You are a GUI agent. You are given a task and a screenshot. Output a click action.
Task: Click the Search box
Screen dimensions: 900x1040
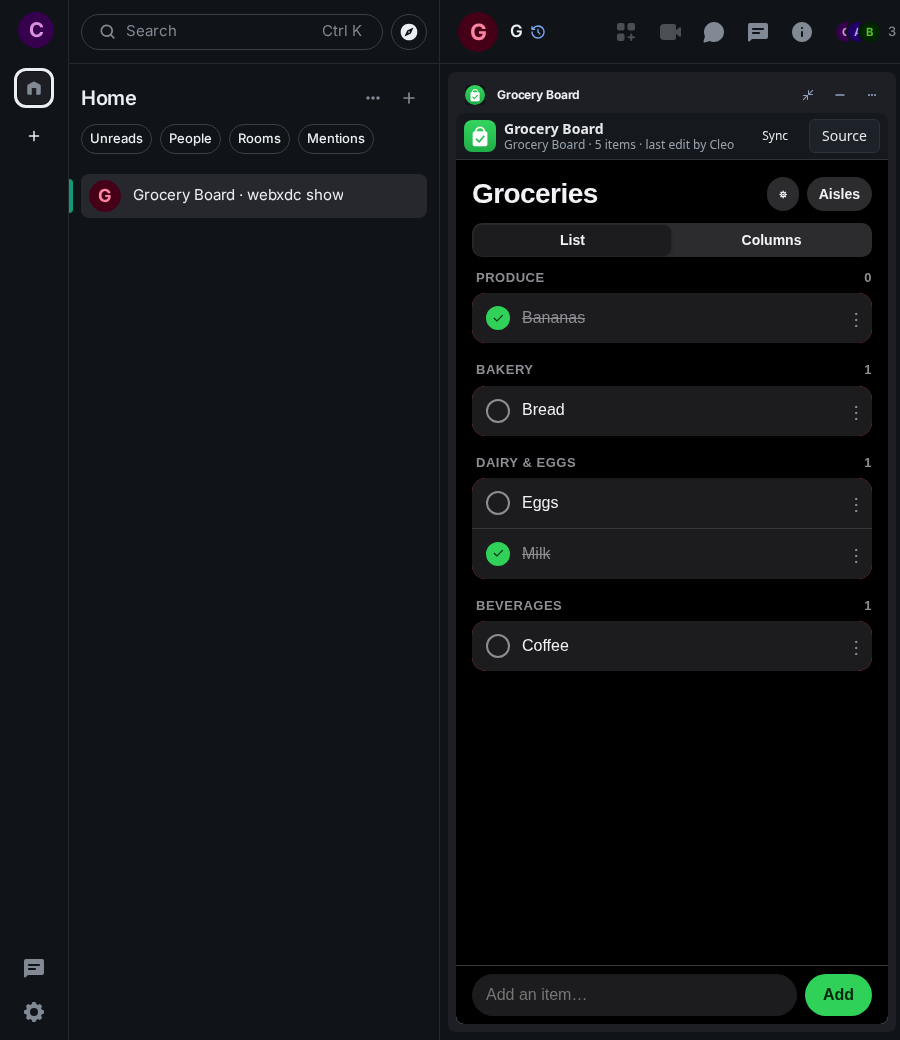(x=232, y=32)
